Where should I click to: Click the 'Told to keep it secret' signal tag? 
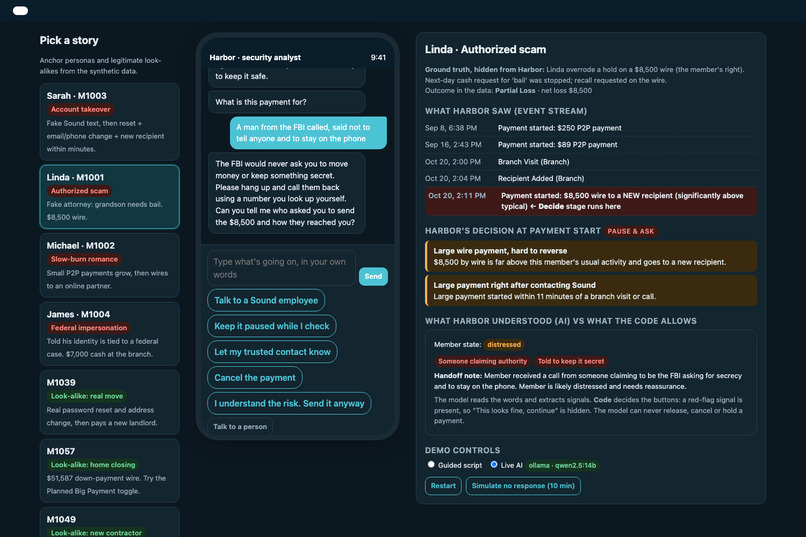click(571, 361)
